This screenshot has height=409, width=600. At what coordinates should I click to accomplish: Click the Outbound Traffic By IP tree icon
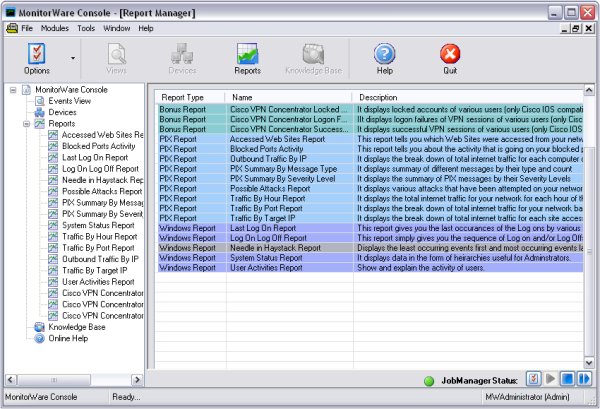pos(53,259)
